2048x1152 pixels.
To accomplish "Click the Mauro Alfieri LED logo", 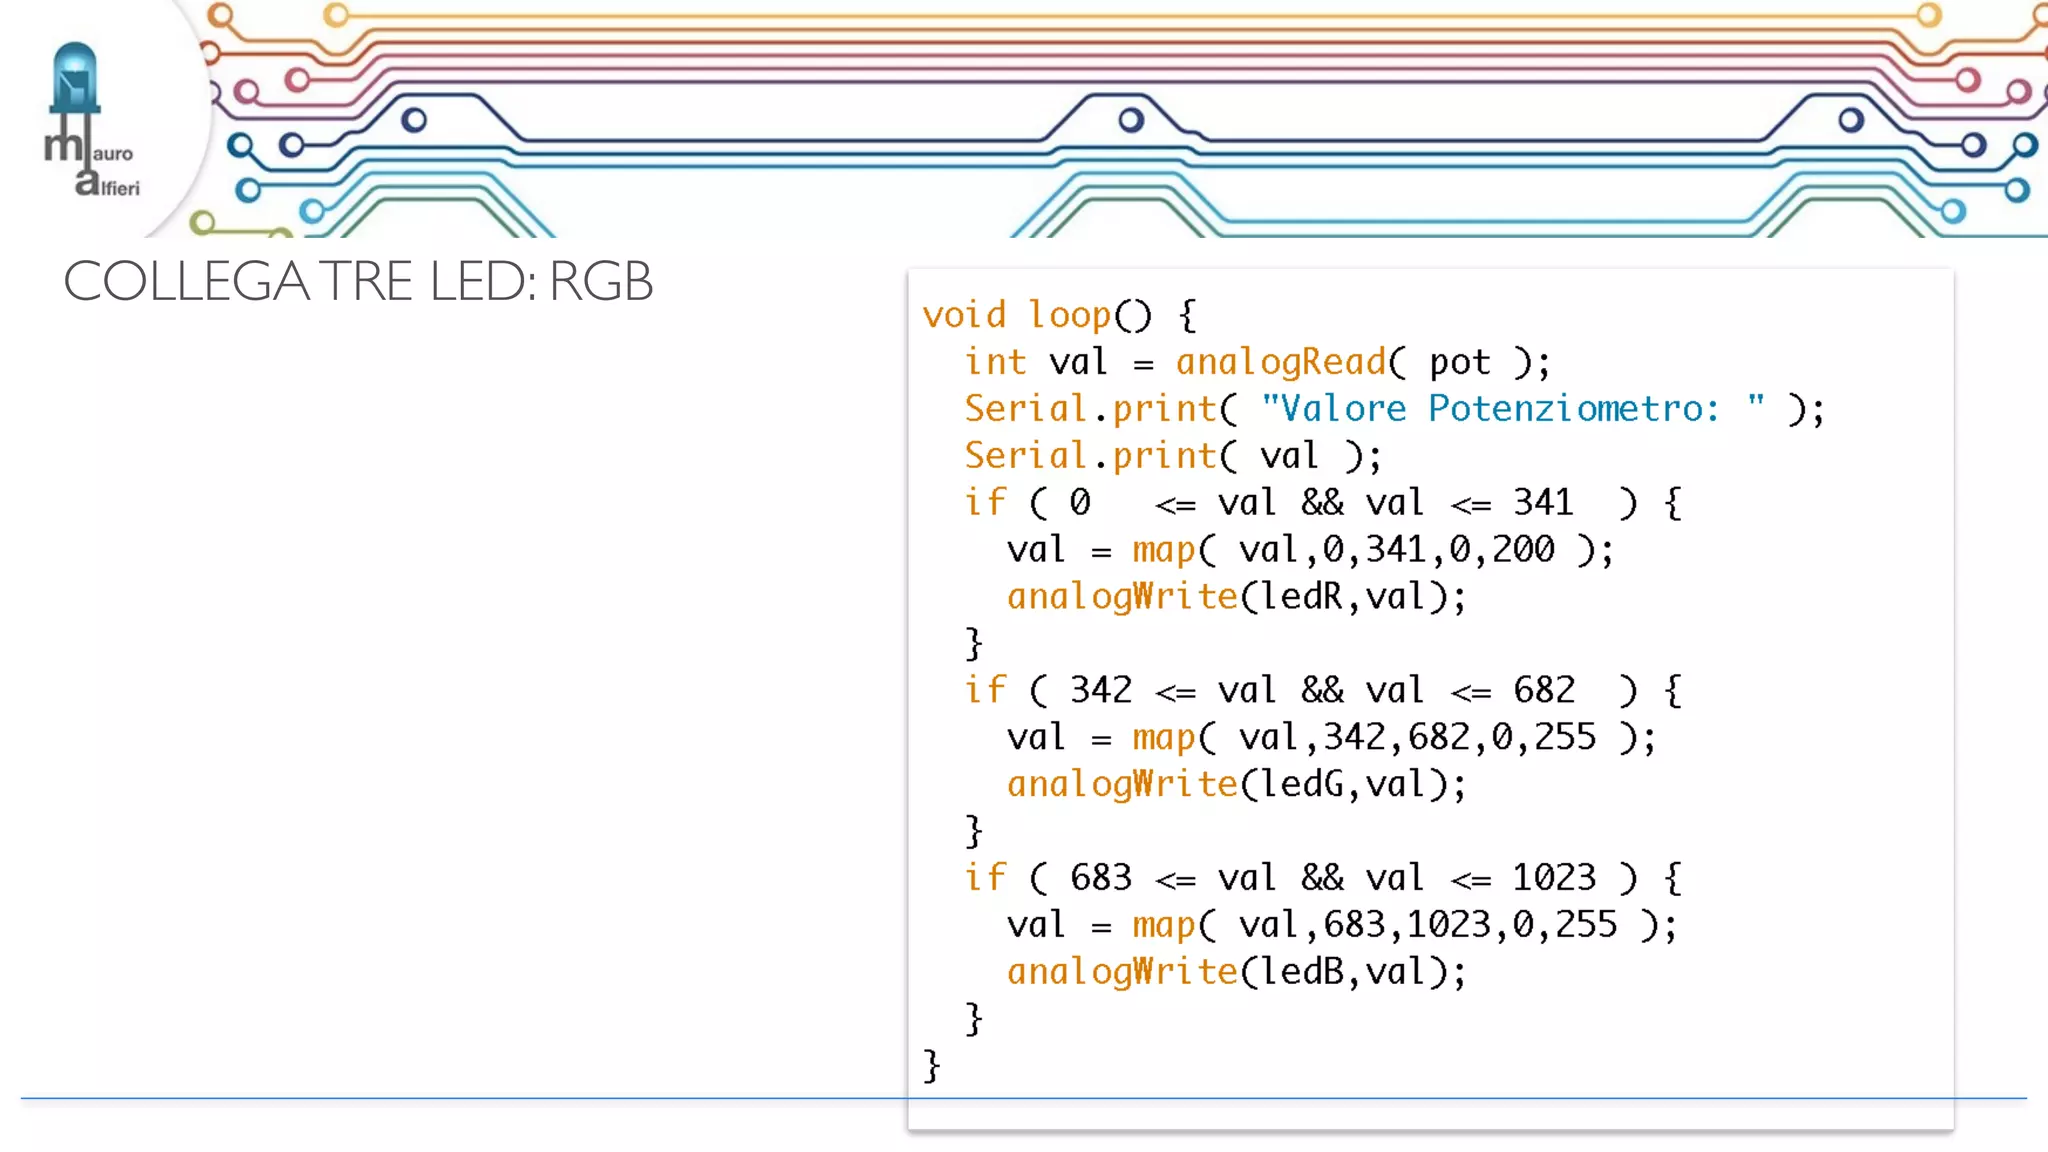I will point(91,120).
